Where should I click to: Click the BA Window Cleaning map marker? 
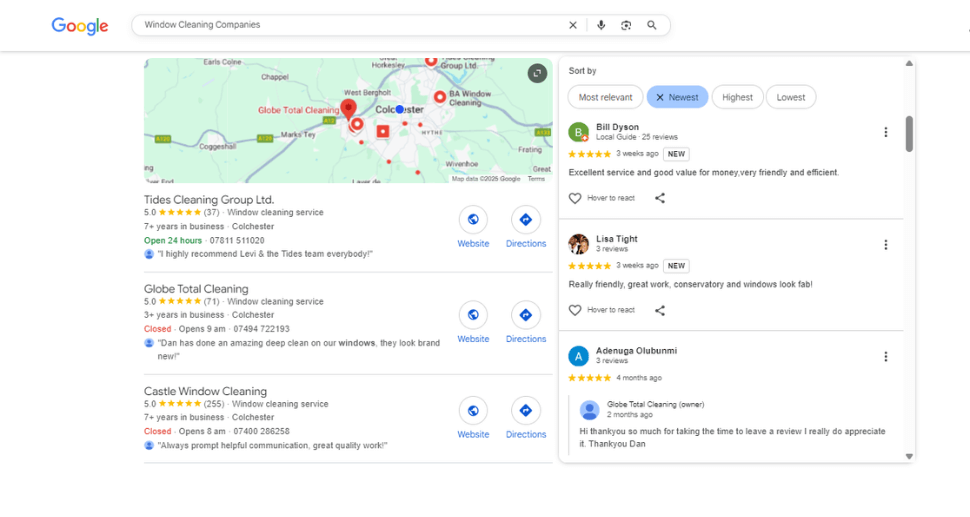coord(440,97)
